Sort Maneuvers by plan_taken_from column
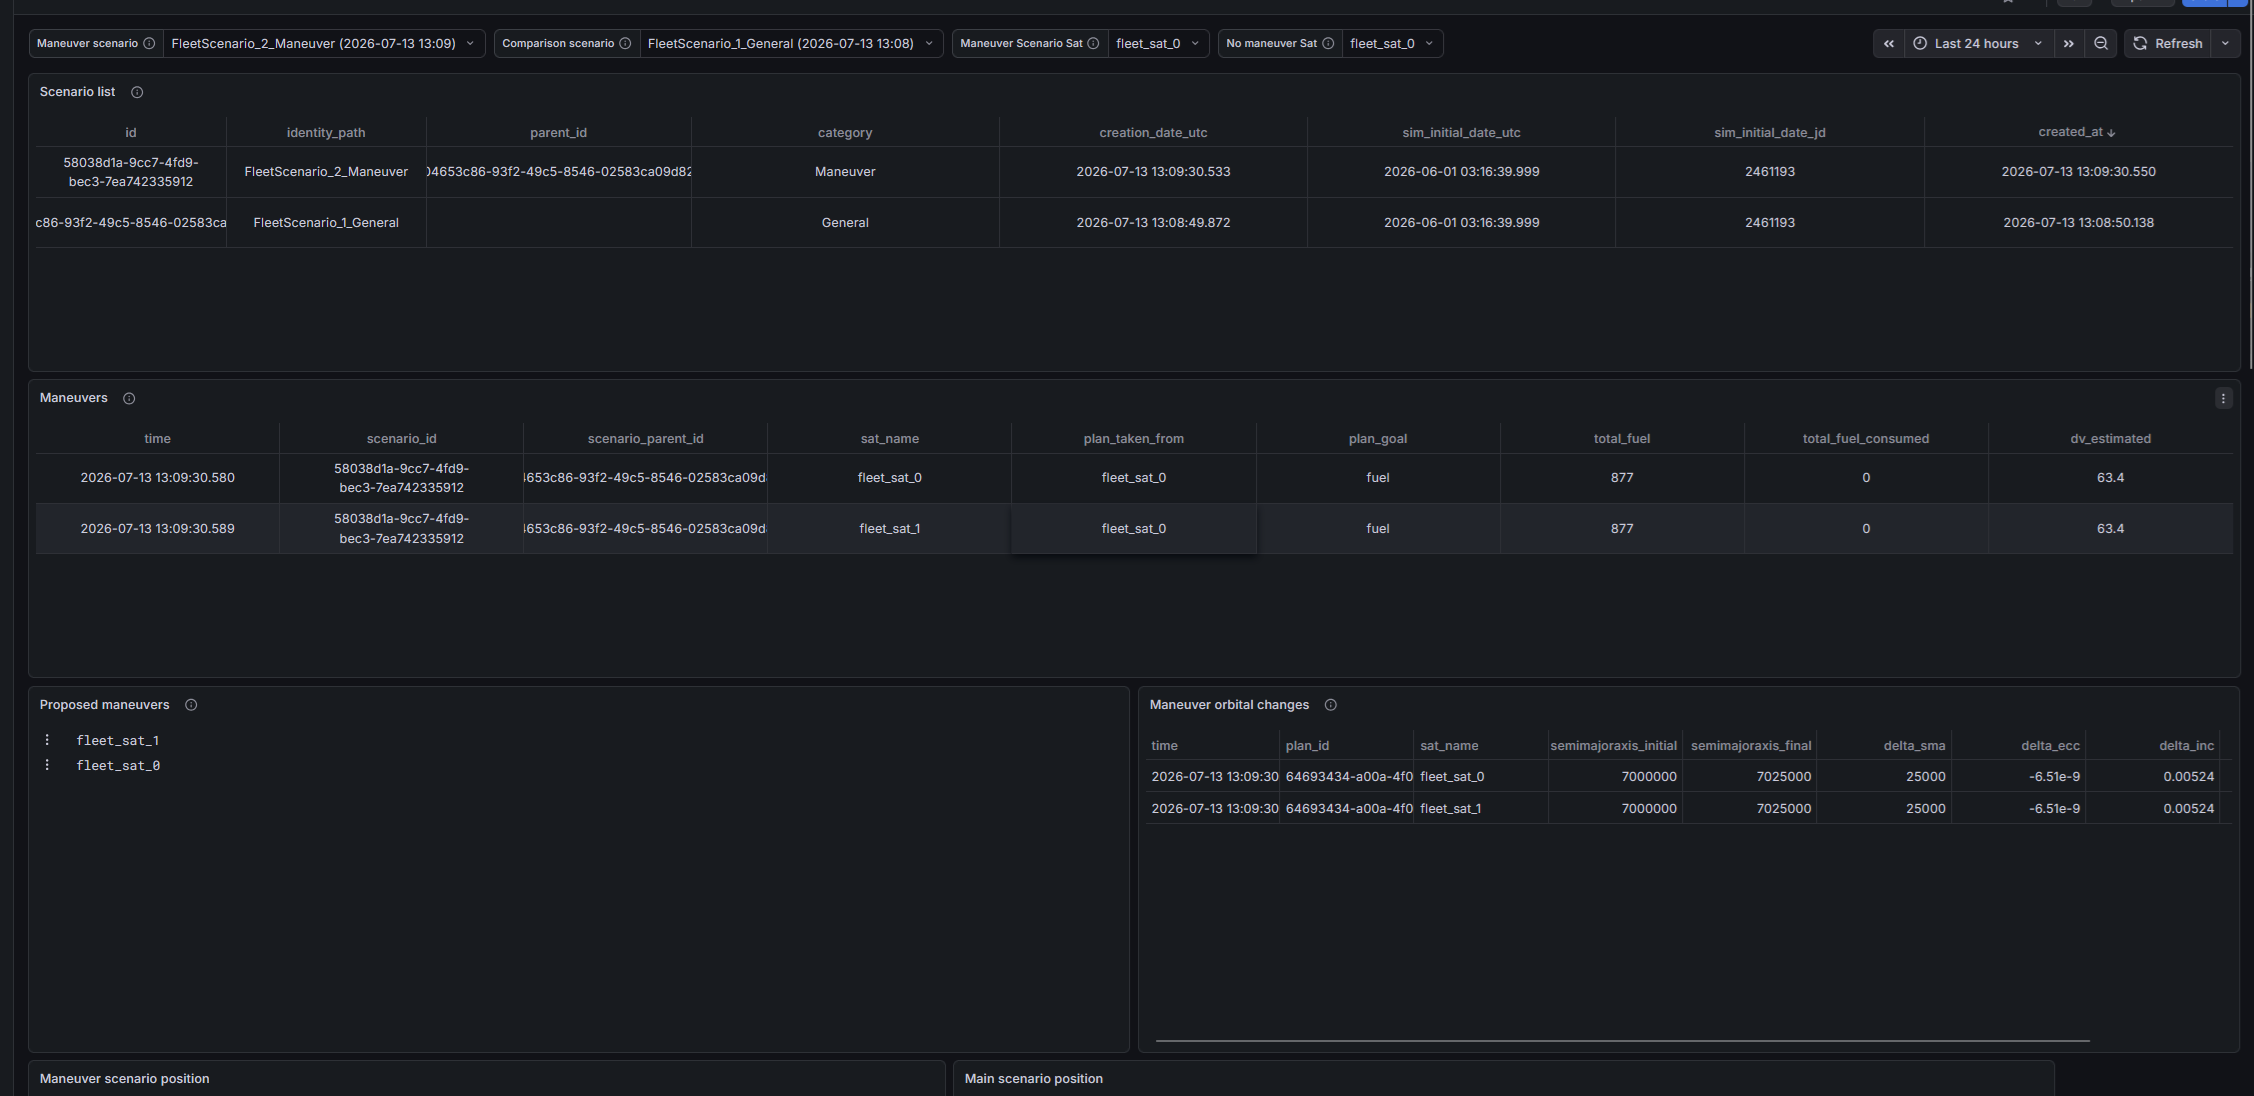 (x=1133, y=438)
